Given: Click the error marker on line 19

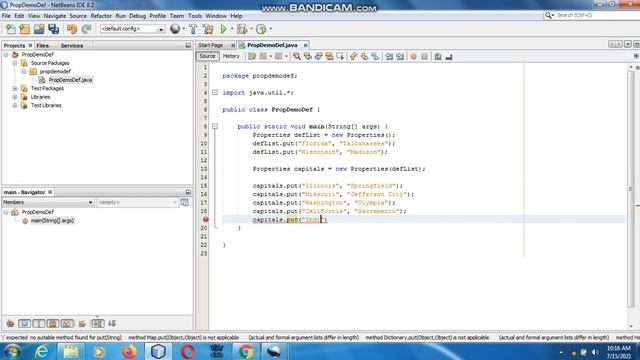Looking at the screenshot, I should 205,220.
